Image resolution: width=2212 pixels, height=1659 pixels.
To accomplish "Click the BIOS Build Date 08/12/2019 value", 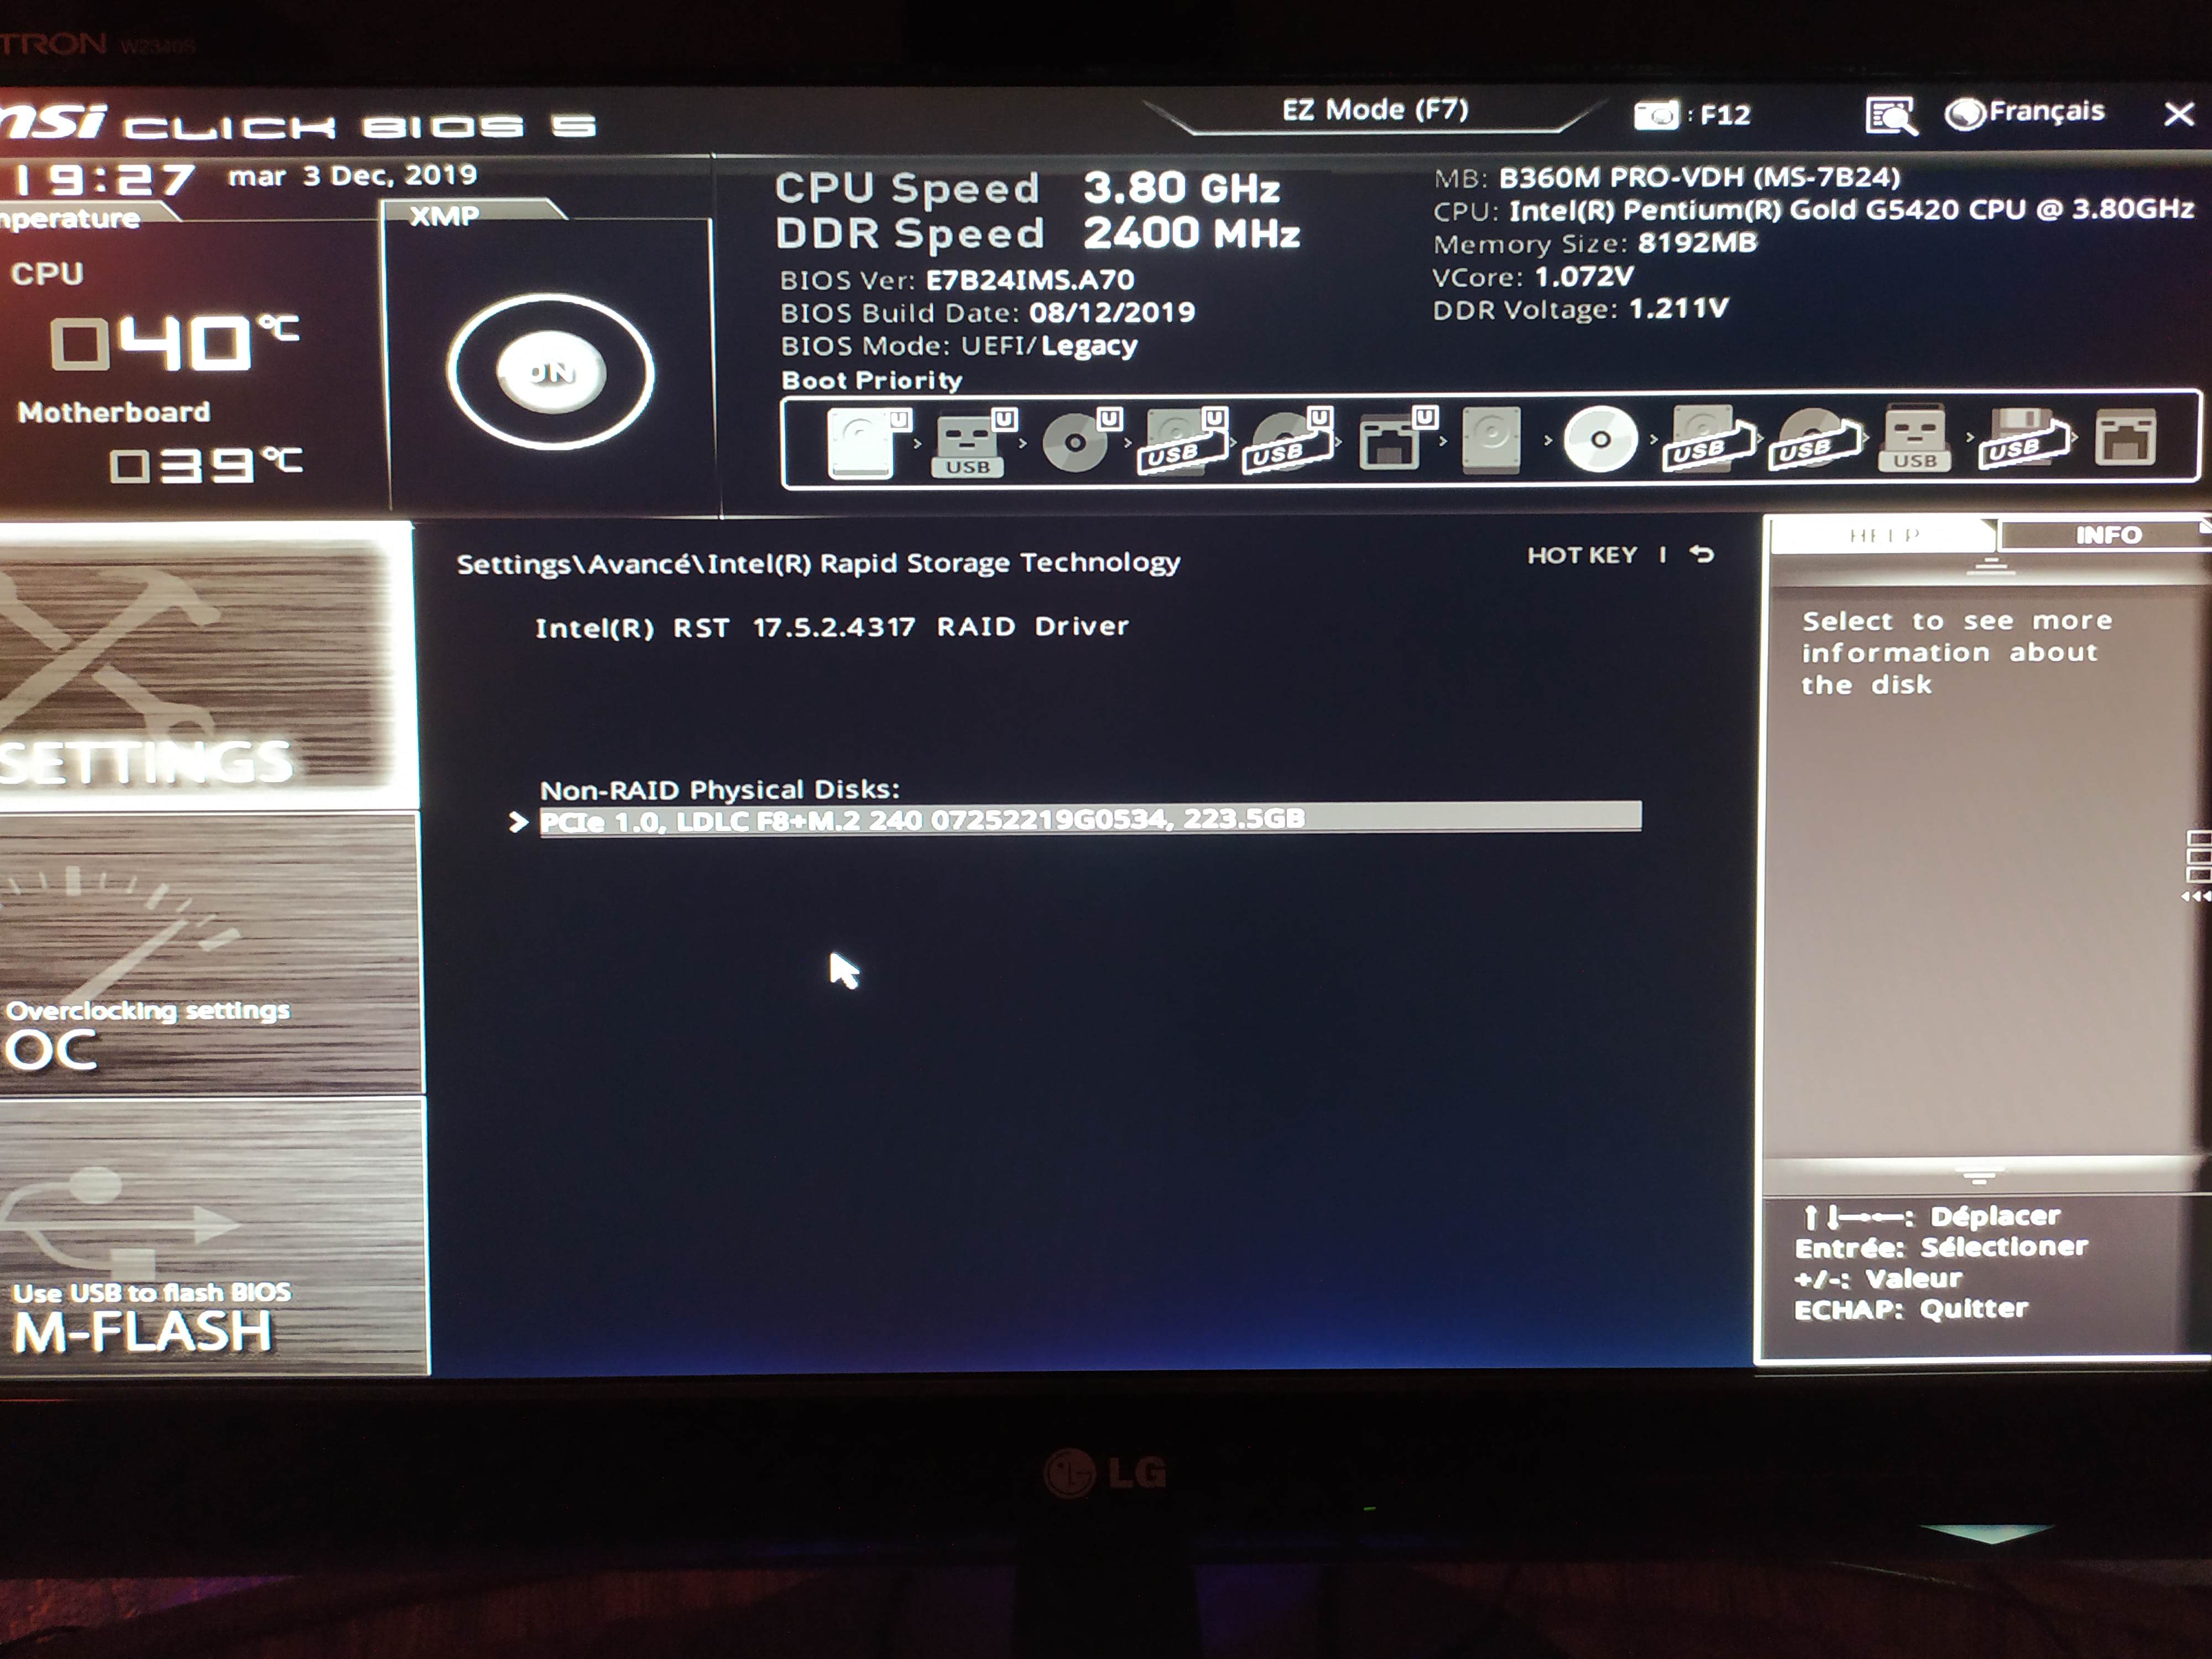I will click(x=1112, y=312).
